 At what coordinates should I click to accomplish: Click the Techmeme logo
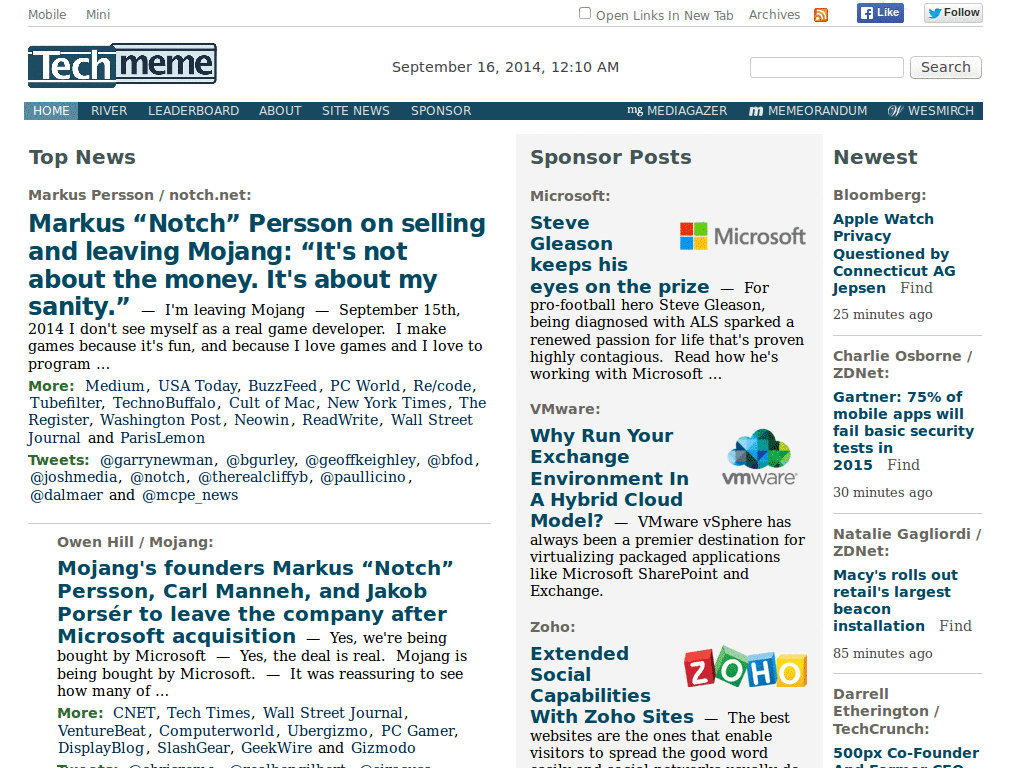[122, 65]
